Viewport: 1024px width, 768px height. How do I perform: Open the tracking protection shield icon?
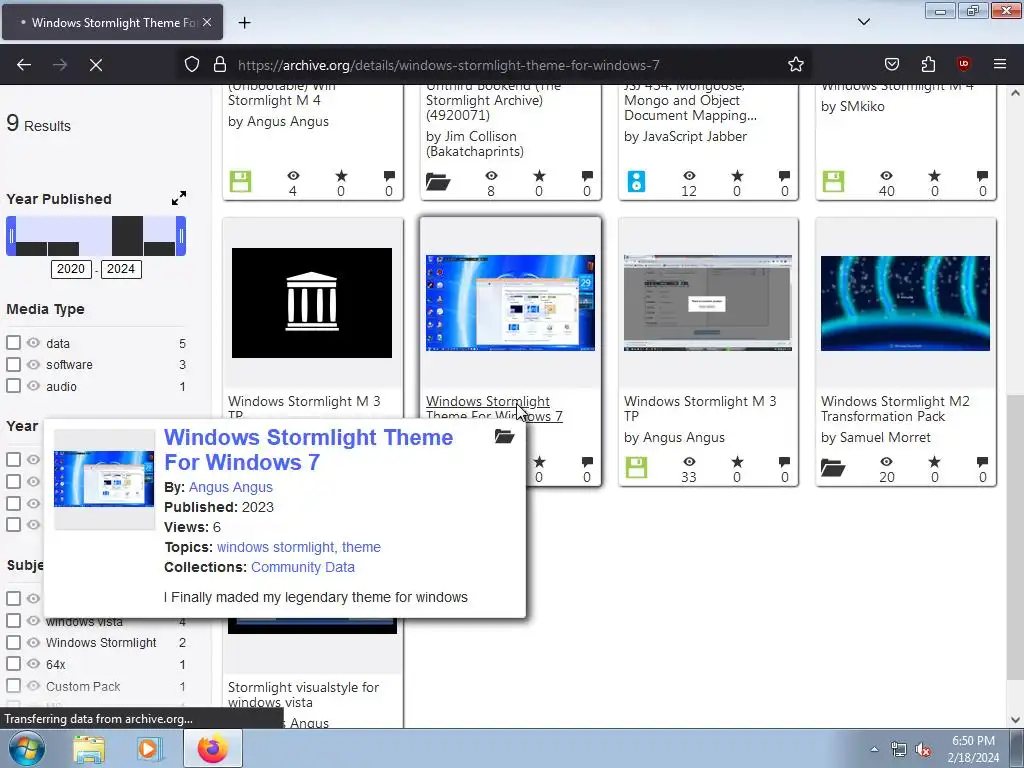tap(191, 65)
